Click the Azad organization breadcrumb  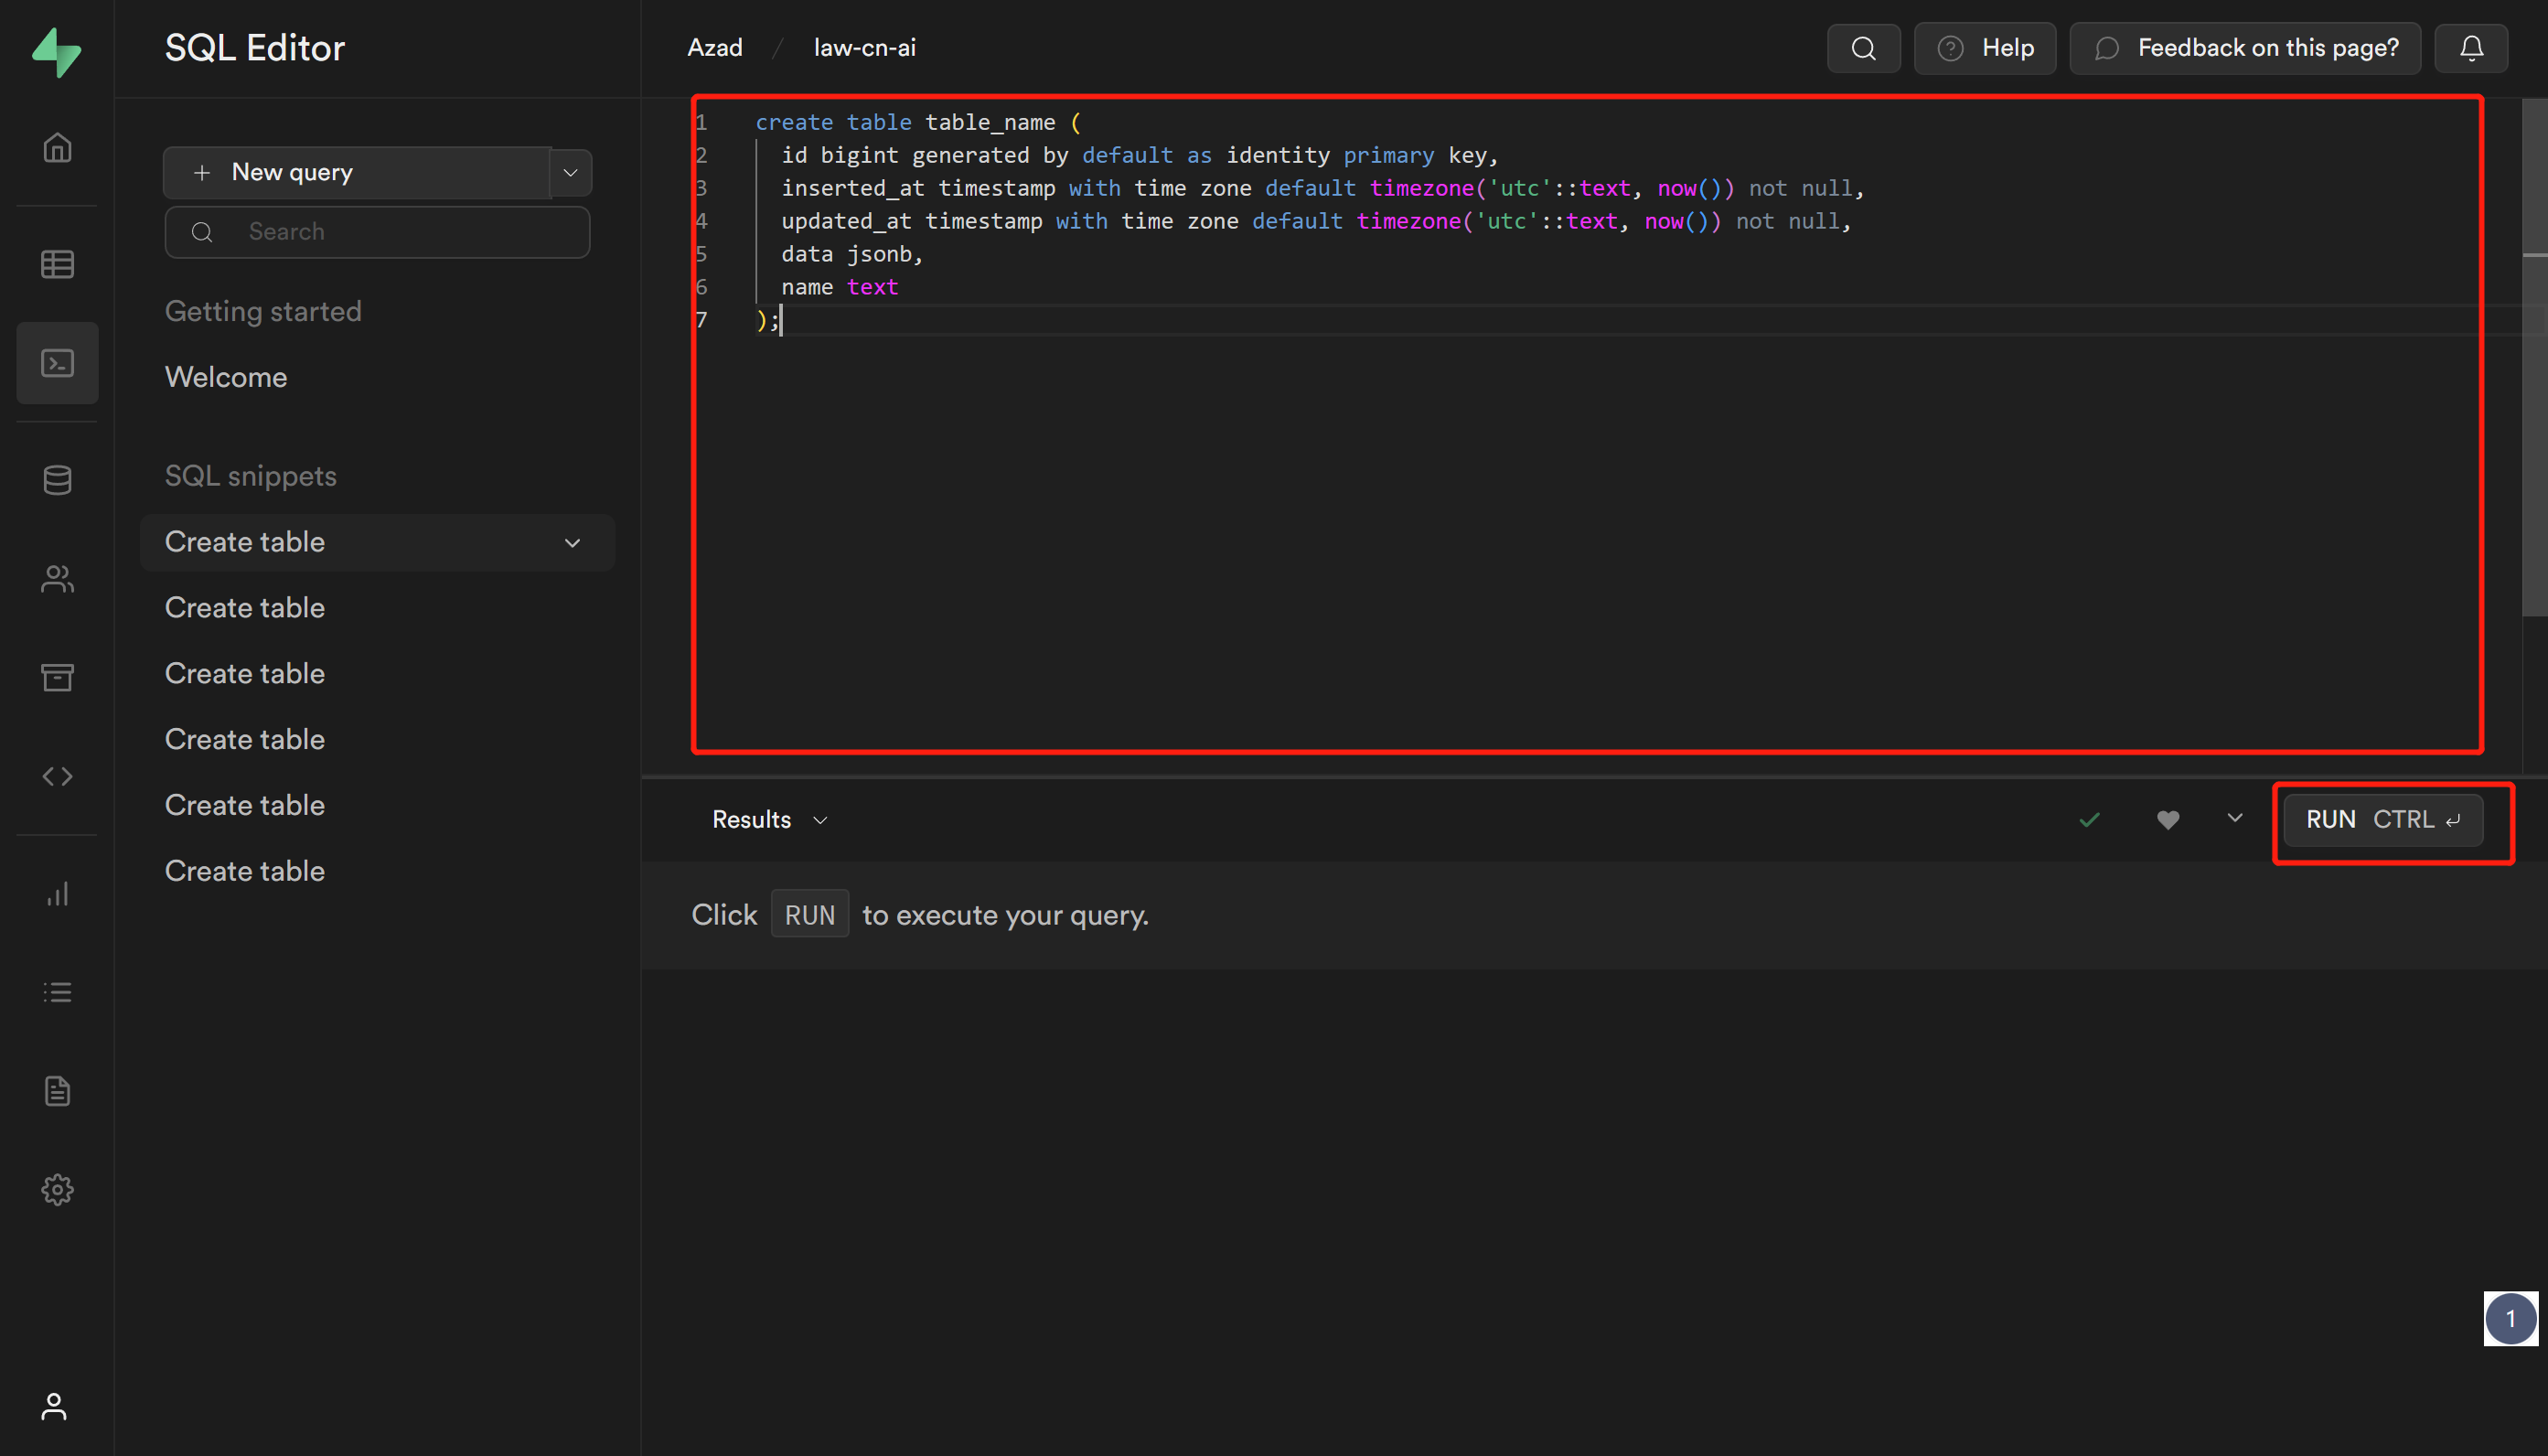tap(715, 48)
